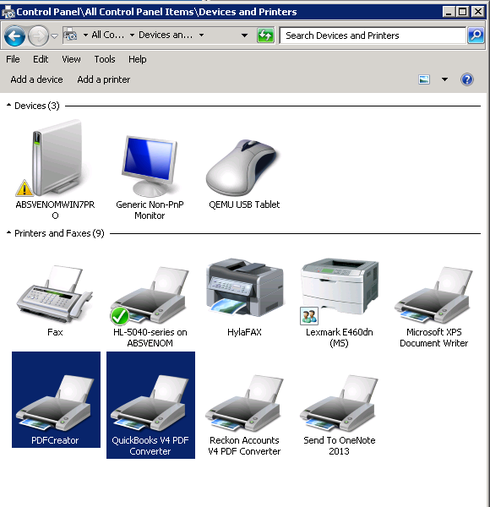Click the Printers and Faxes (9) header text
This screenshot has width=490, height=507.
pos(59,233)
